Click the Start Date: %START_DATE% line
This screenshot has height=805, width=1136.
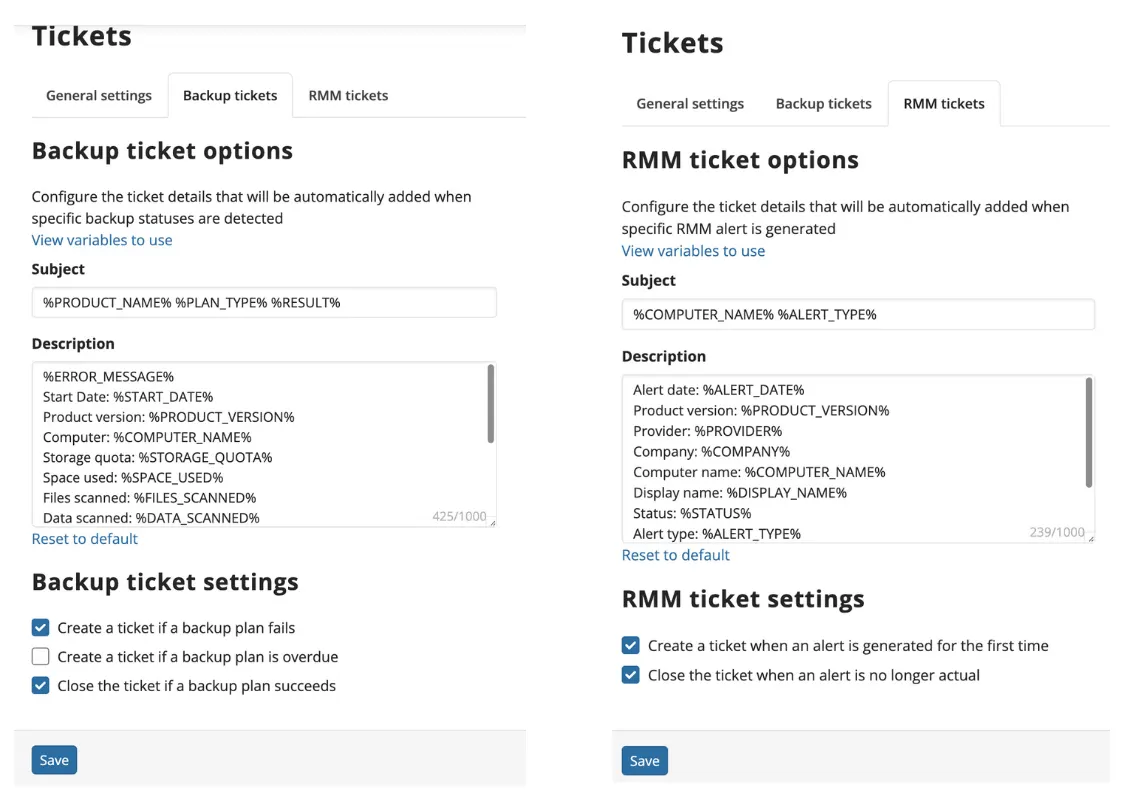coord(128,397)
